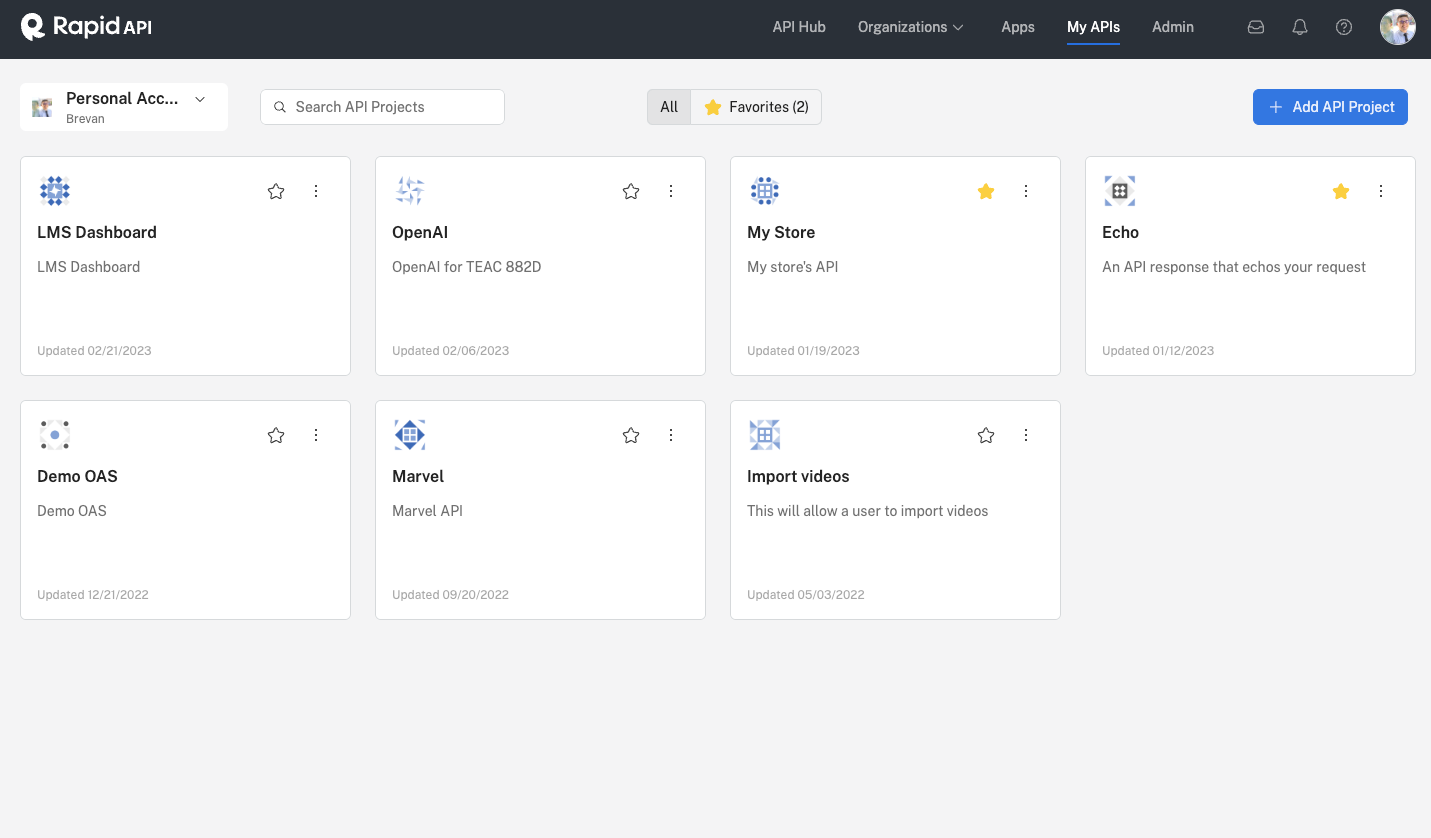Click 'Marvel API' description text
Image resolution: width=1431 pixels, height=838 pixels.
(427, 511)
